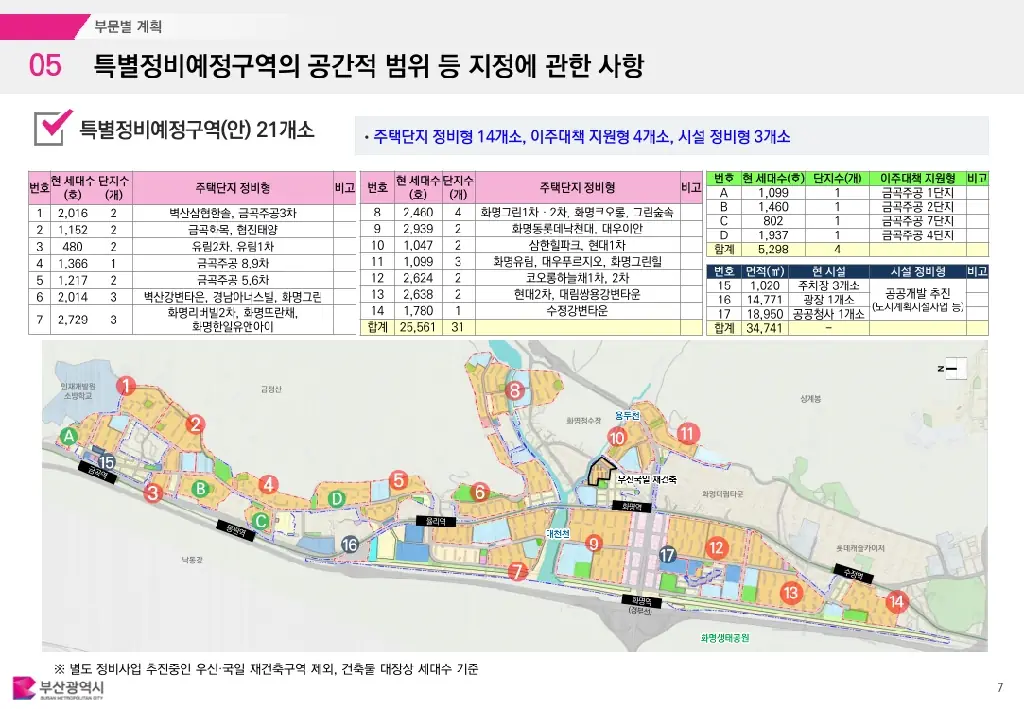The width and height of the screenshot is (1024, 709).
Task: Click dark blue map marker 17
Action: pos(668,555)
